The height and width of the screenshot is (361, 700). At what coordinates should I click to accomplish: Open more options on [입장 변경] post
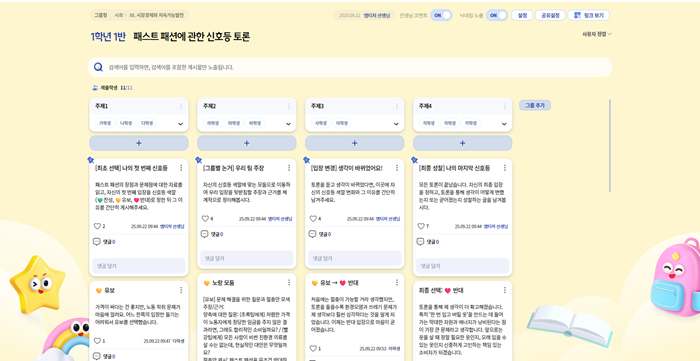[397, 168]
